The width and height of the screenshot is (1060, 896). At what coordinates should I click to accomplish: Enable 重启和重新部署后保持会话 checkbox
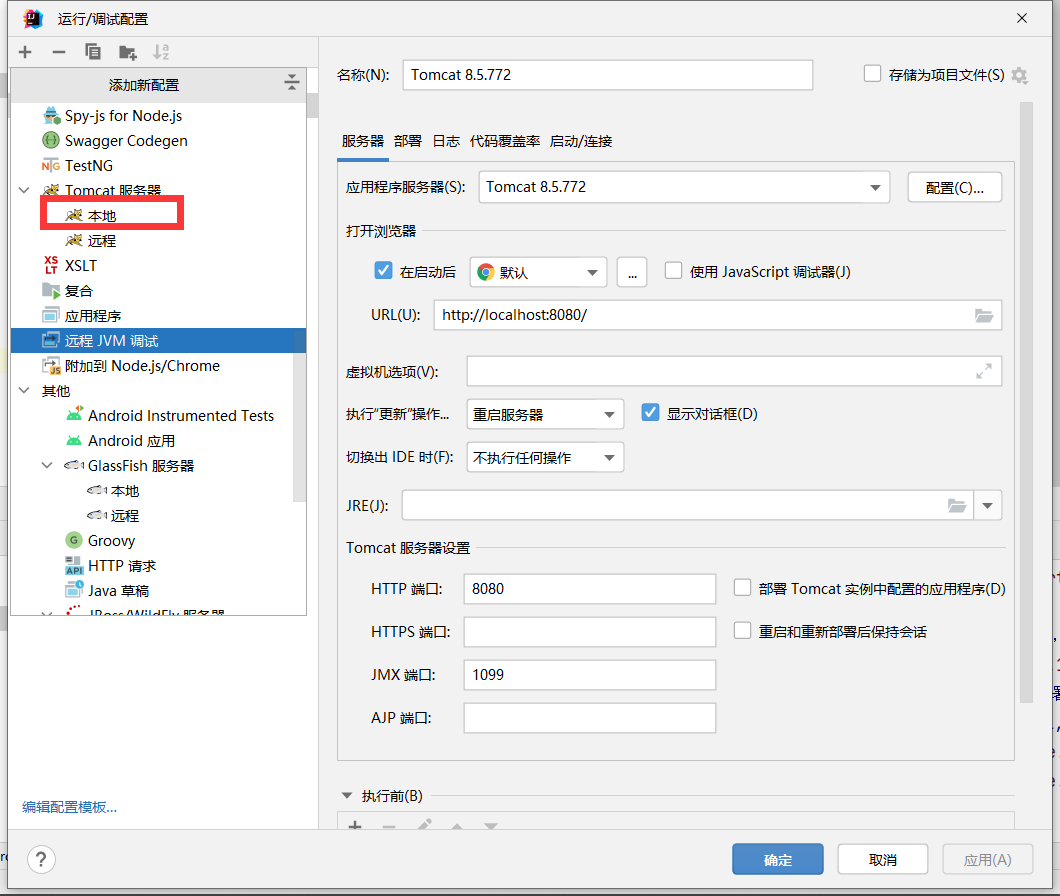742,631
